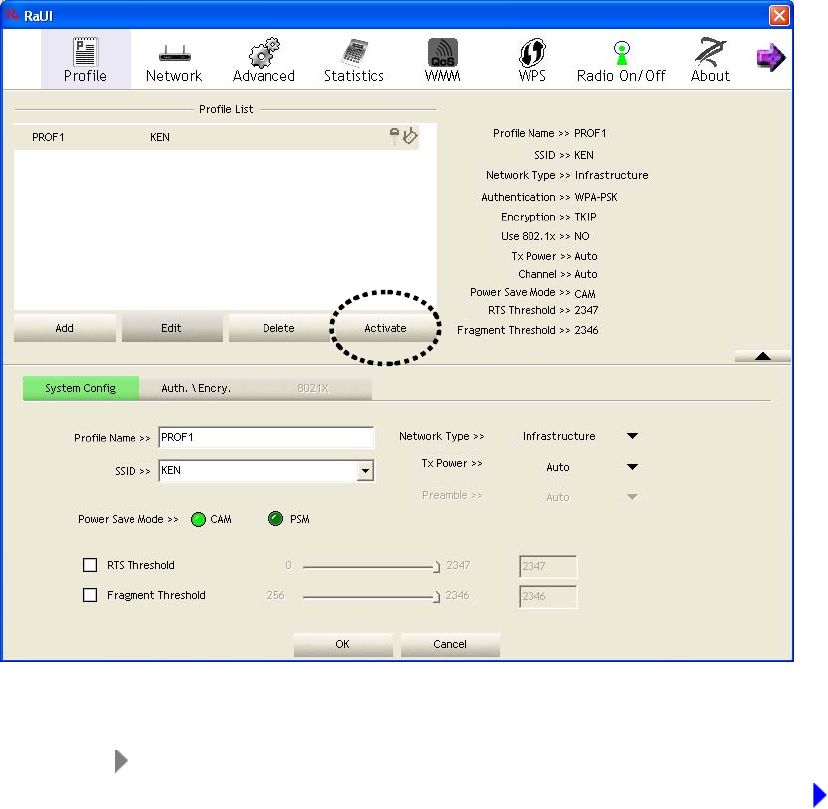The width and height of the screenshot is (828, 809).
Task: Open the Preamble dropdown arrow
Action: click(x=632, y=497)
